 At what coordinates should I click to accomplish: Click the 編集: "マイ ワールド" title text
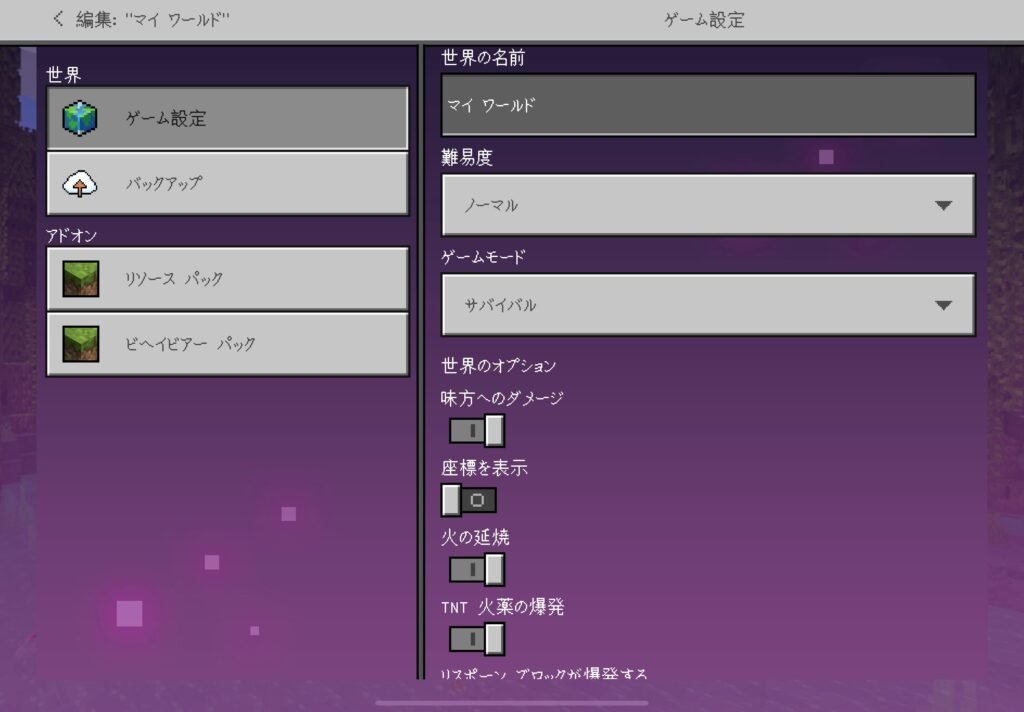click(x=153, y=20)
